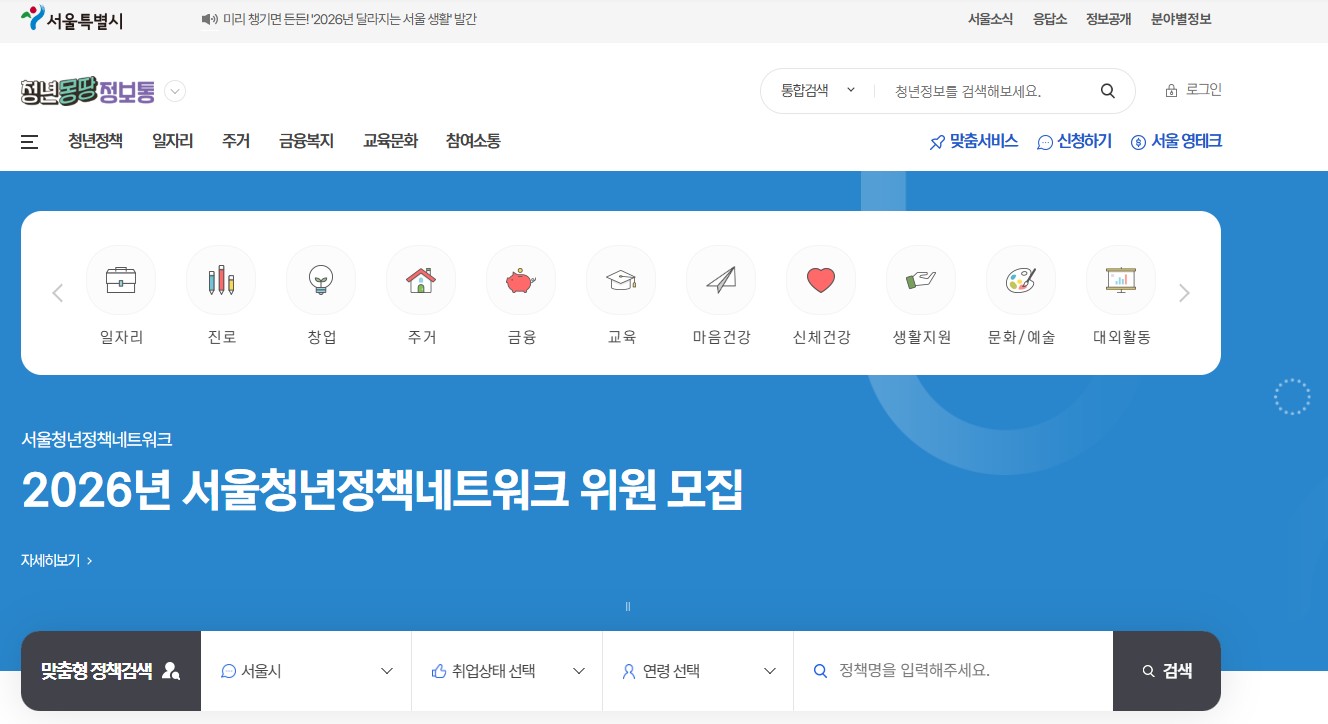This screenshot has width=1328, height=724.
Task: Open 서울 영테크 link
Action: tap(1176, 142)
